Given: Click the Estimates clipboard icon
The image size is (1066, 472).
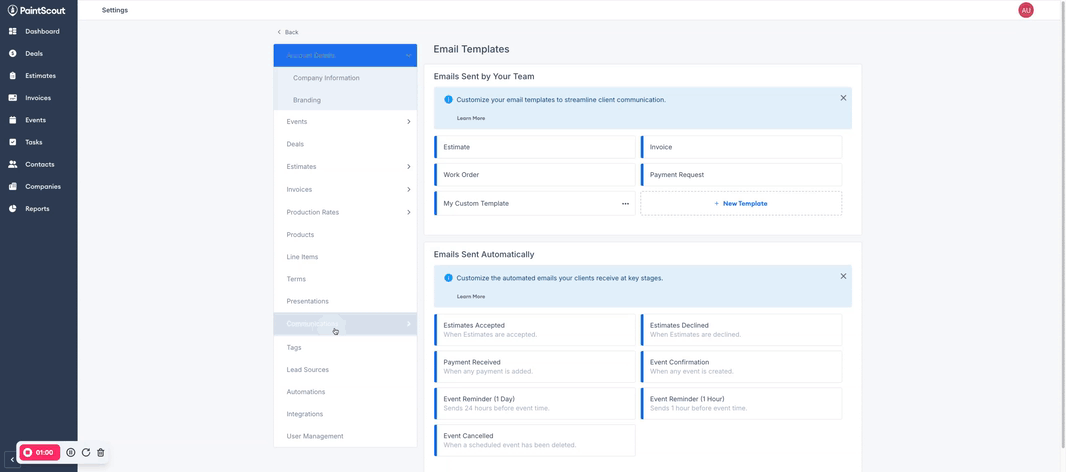Looking at the screenshot, I should (x=12, y=75).
